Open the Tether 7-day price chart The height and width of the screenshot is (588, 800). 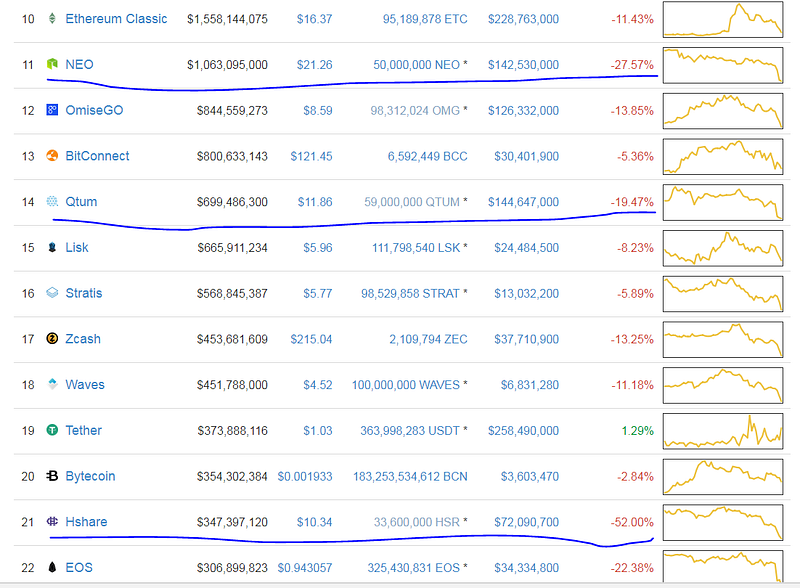pyautogui.click(x=723, y=431)
